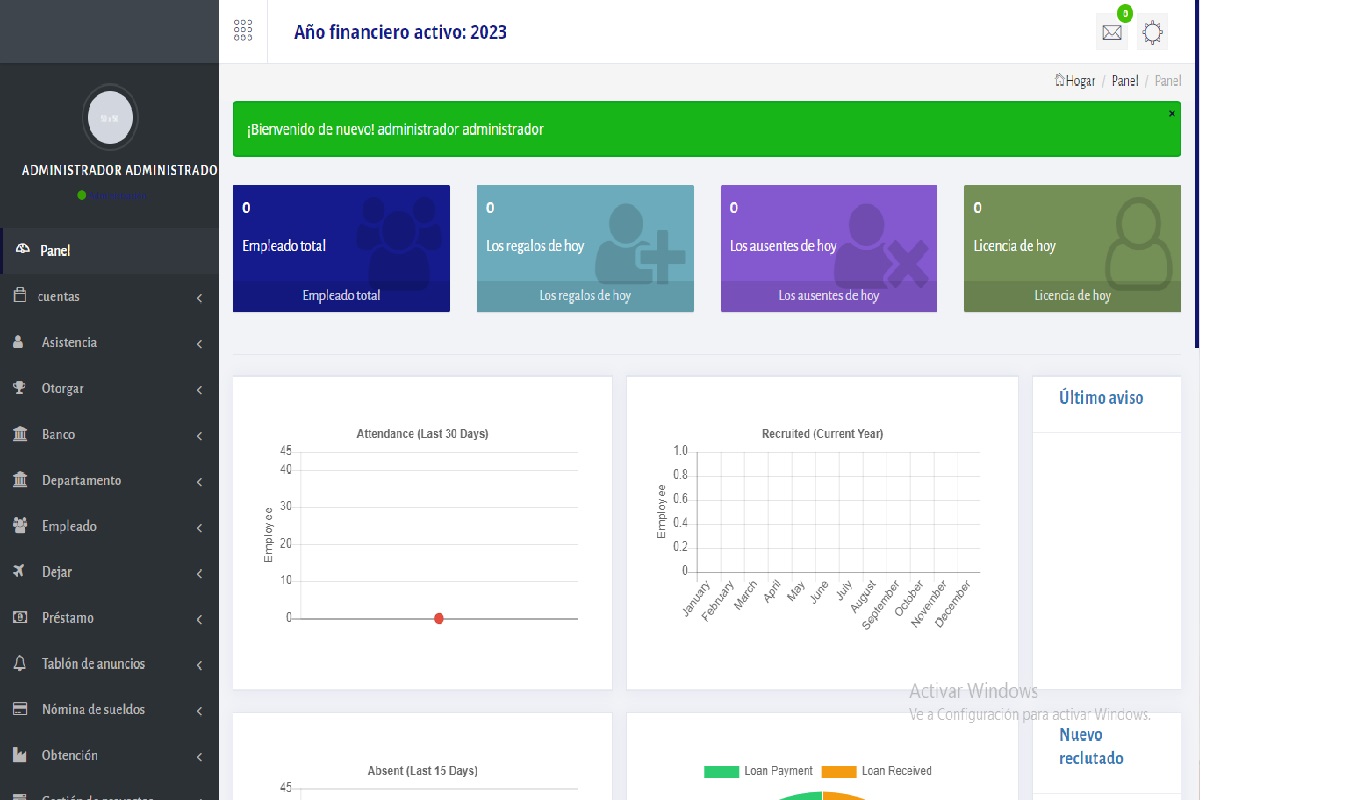
Task: Open Licencia de hoy card footer link
Action: pos(1072,296)
